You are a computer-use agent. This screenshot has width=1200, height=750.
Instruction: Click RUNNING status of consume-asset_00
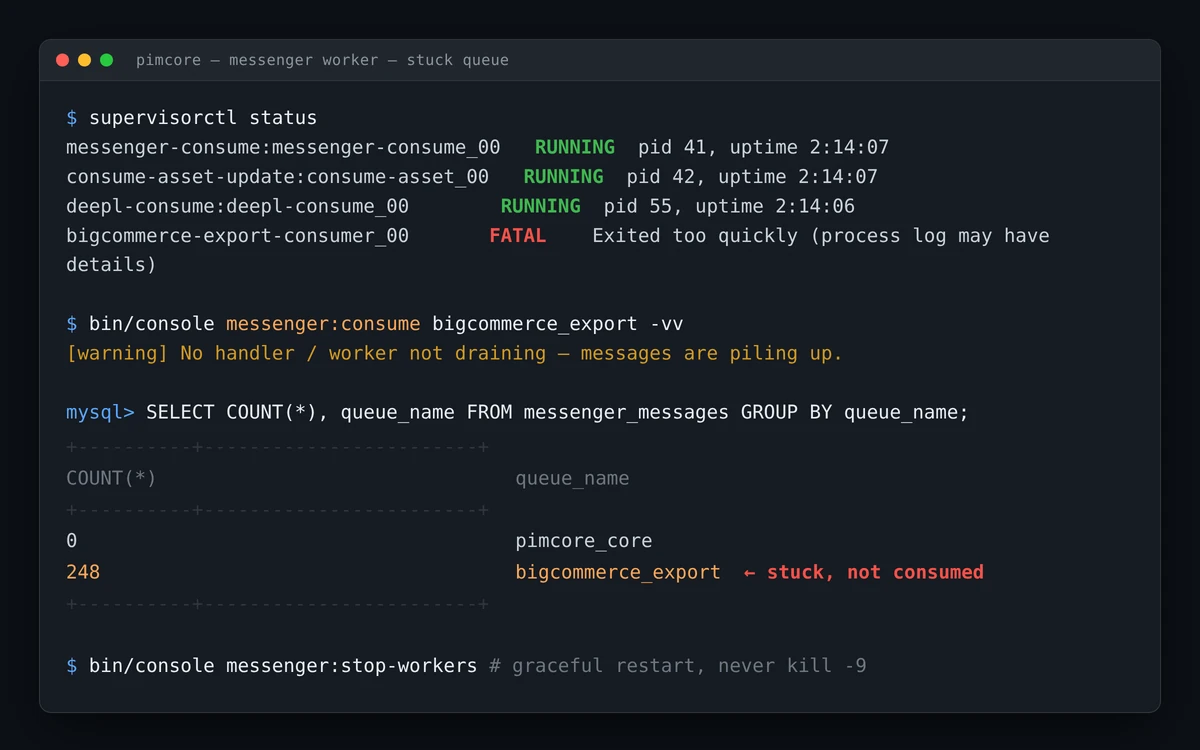point(564,177)
